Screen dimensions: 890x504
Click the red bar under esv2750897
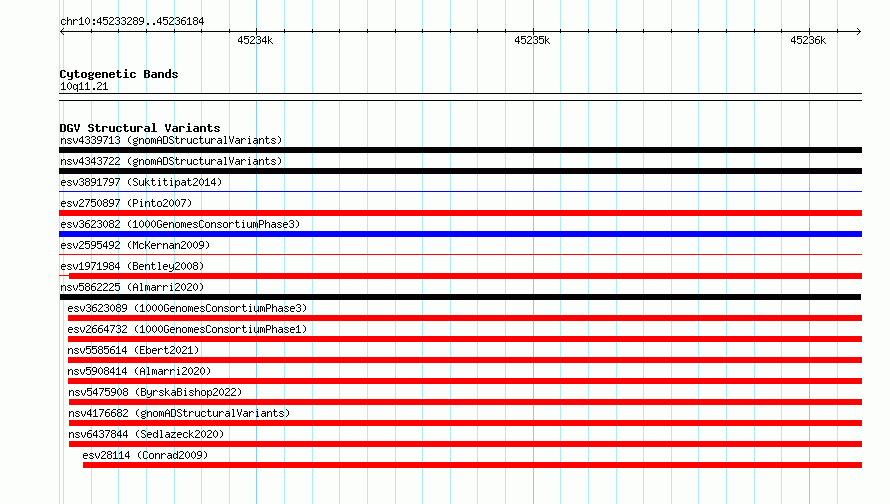pos(460,213)
